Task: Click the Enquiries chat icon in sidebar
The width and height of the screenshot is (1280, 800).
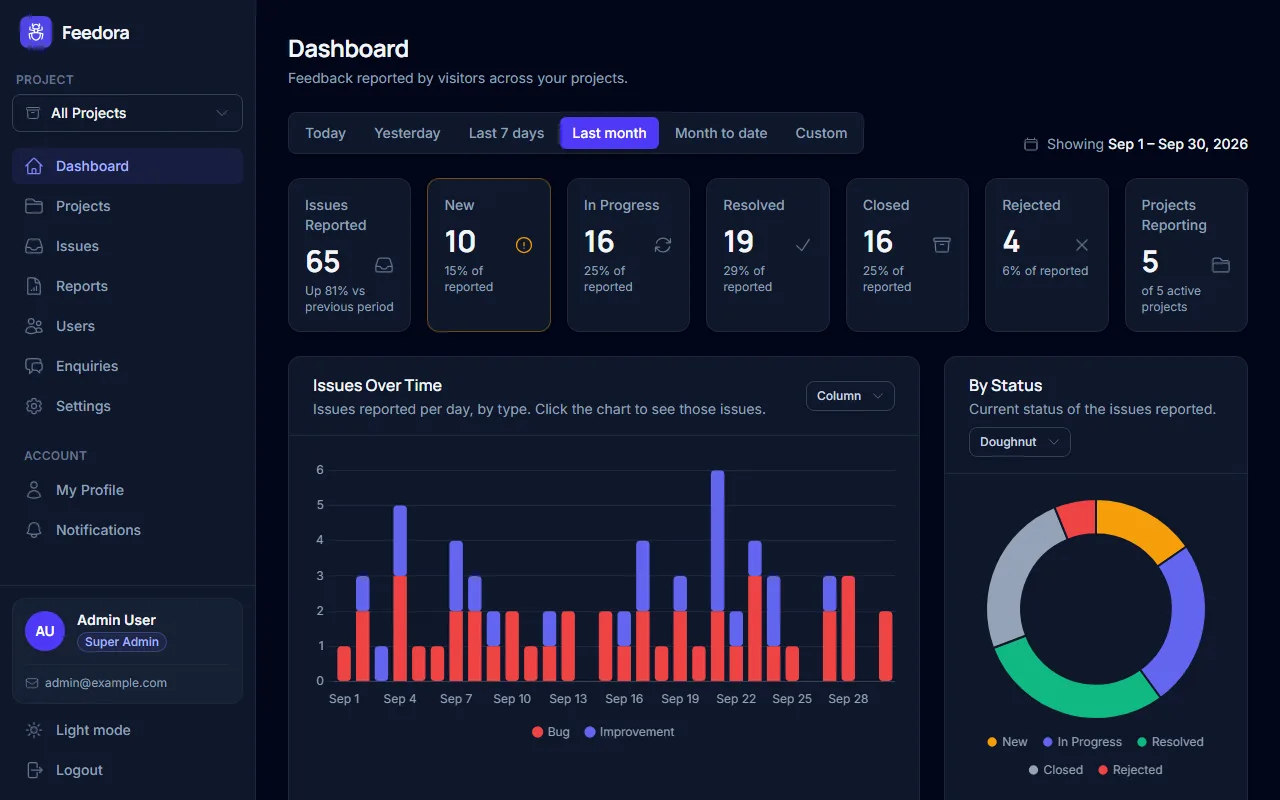Action: 34,366
